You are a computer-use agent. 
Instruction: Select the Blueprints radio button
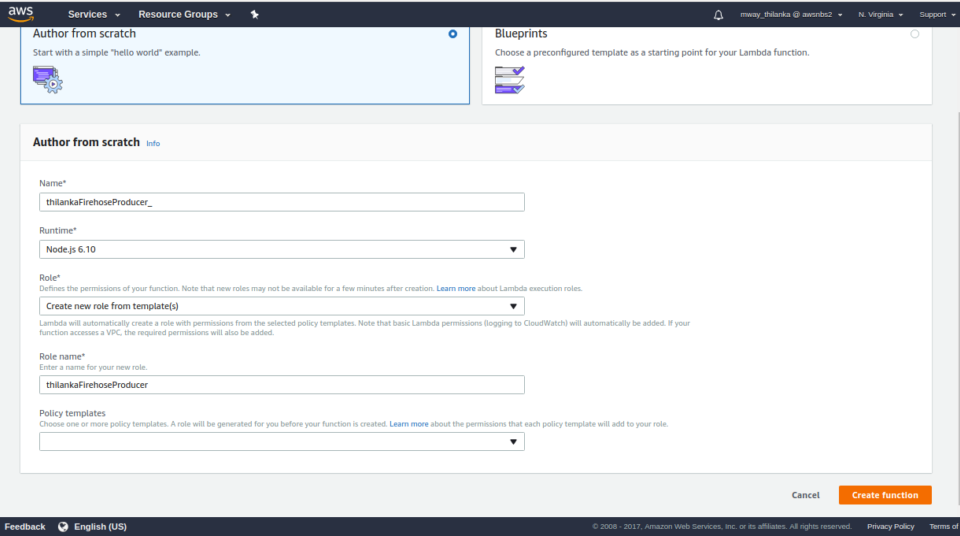click(x=914, y=34)
